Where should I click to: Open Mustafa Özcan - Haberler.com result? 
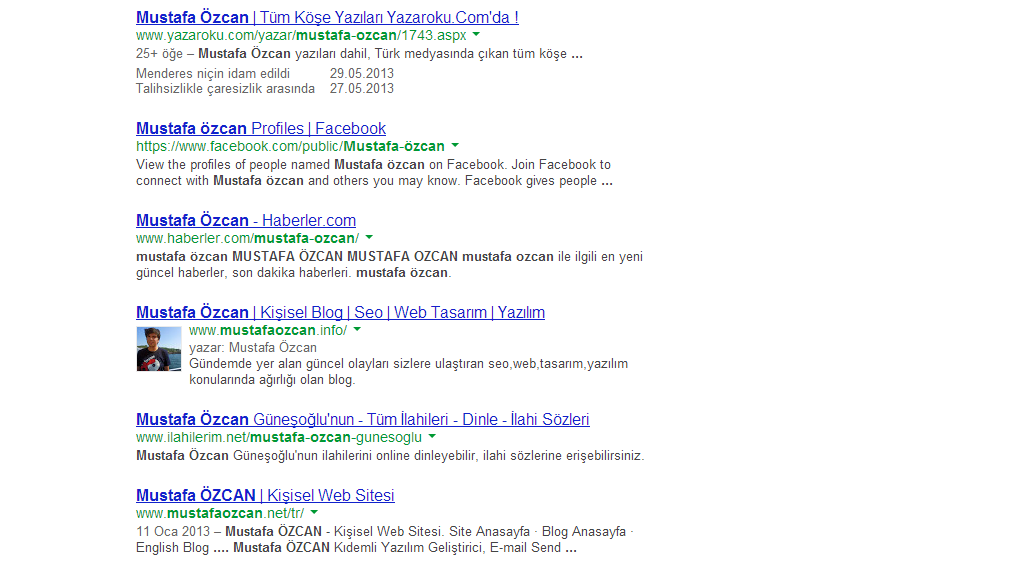[246, 221]
